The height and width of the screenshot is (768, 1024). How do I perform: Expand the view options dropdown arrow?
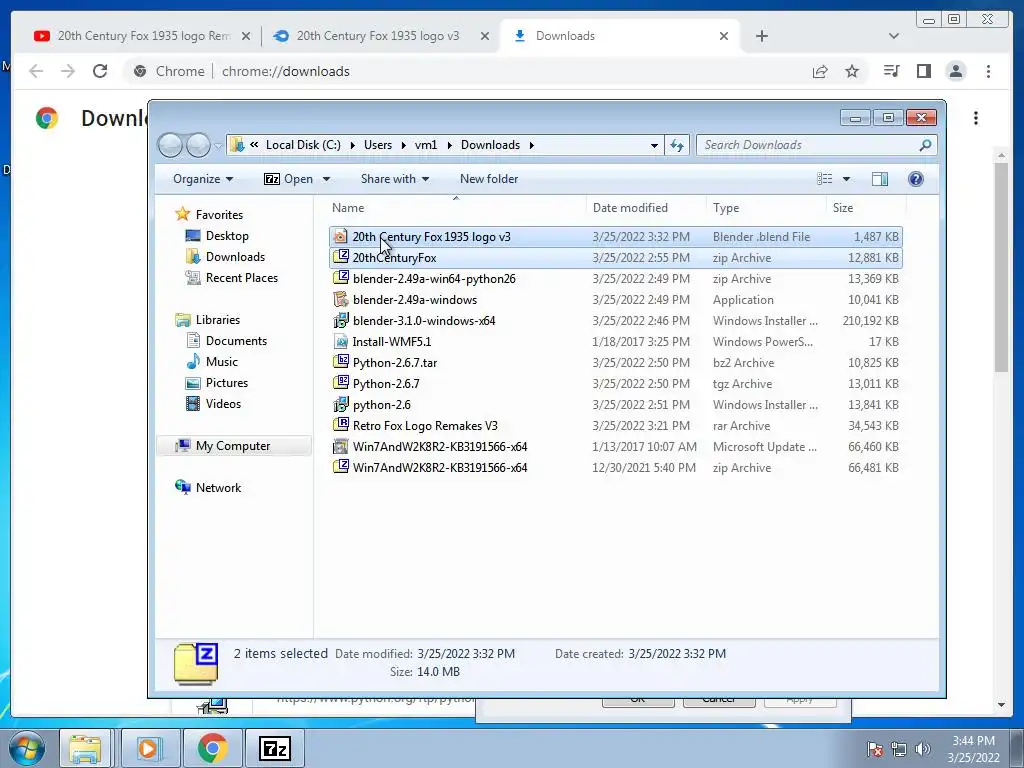click(x=846, y=179)
